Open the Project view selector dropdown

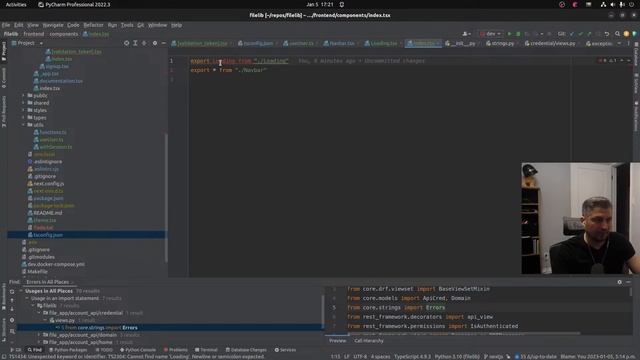27,43
